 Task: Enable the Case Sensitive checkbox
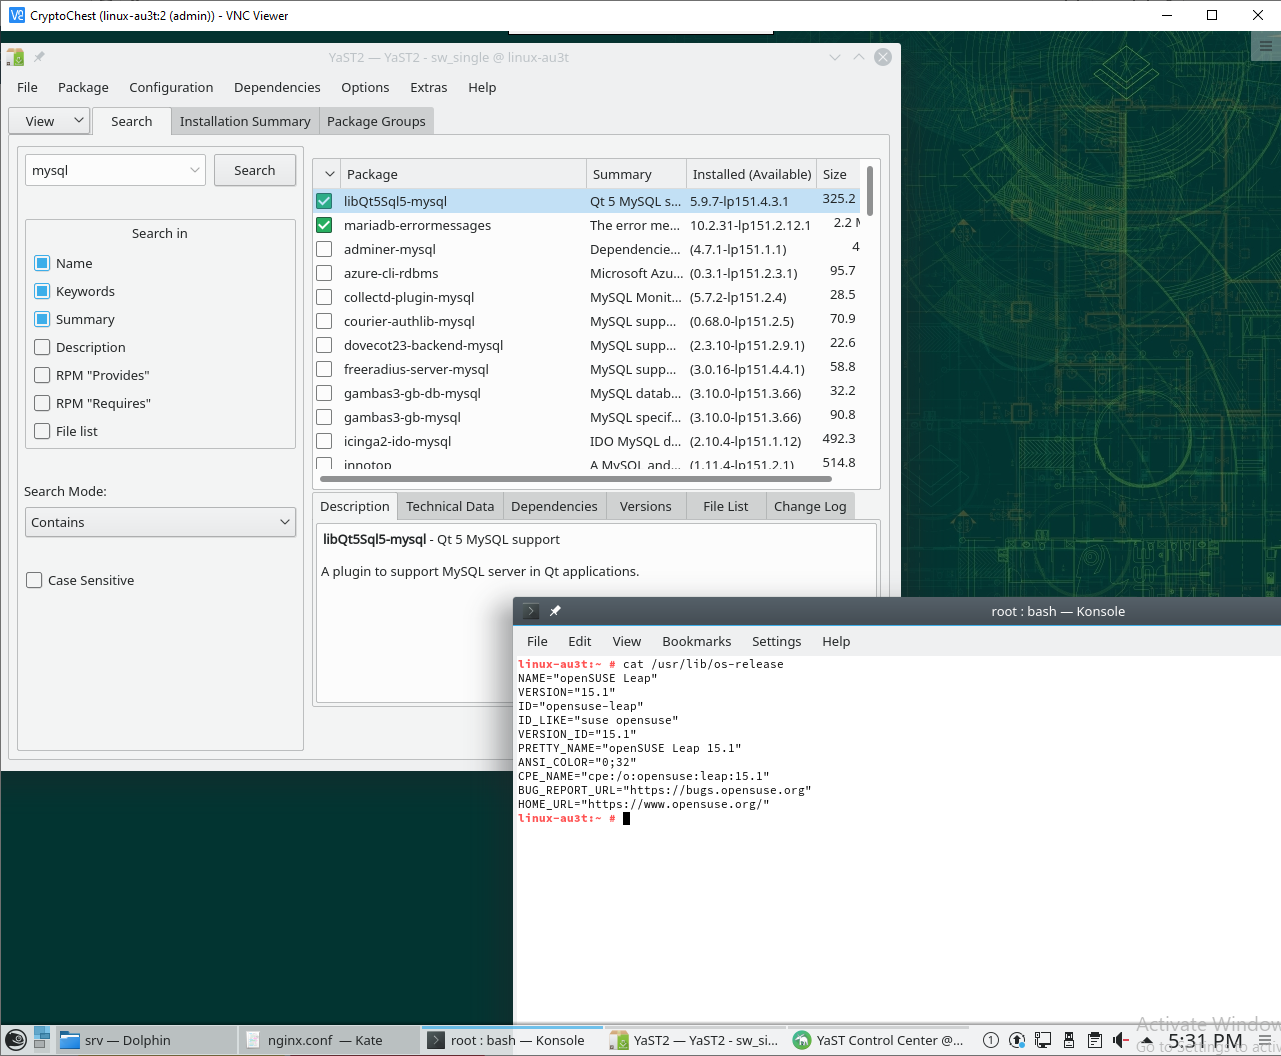tap(34, 580)
